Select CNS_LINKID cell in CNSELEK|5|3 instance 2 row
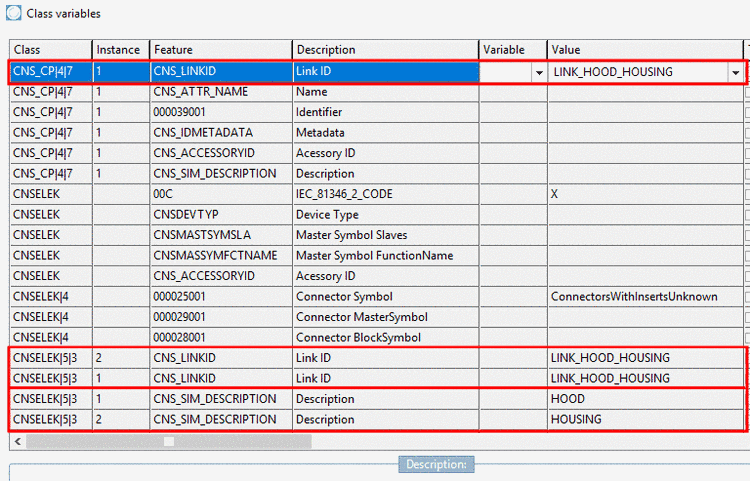This screenshot has height=481, width=750. pyautogui.click(x=221, y=358)
